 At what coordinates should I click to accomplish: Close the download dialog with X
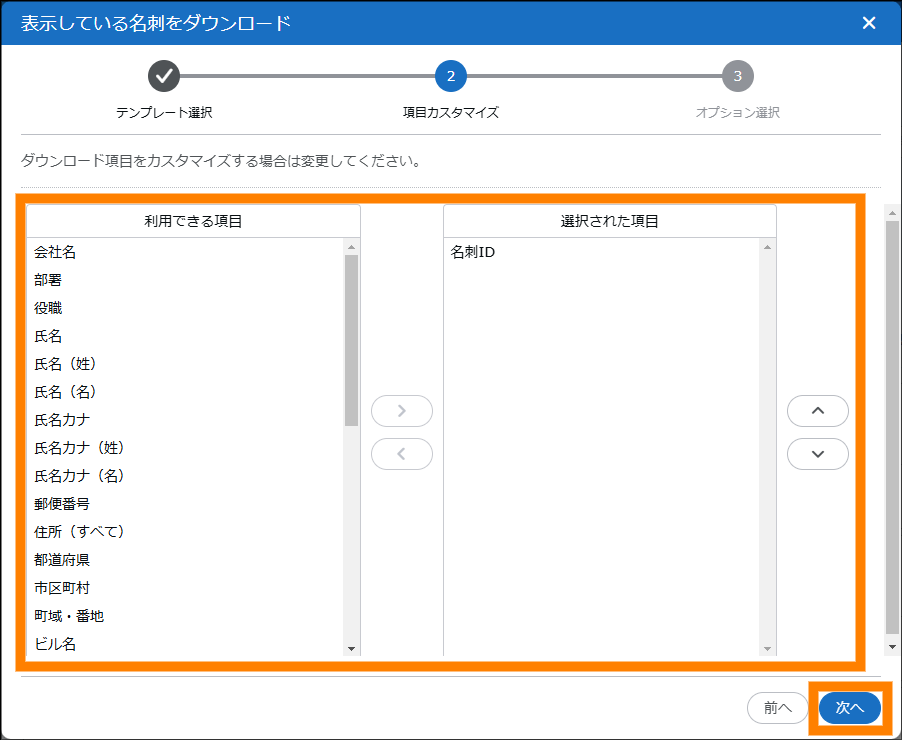pos(868,23)
